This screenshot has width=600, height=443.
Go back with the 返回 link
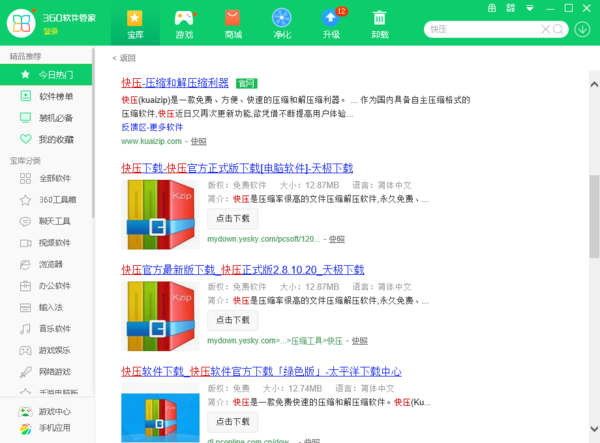point(124,58)
